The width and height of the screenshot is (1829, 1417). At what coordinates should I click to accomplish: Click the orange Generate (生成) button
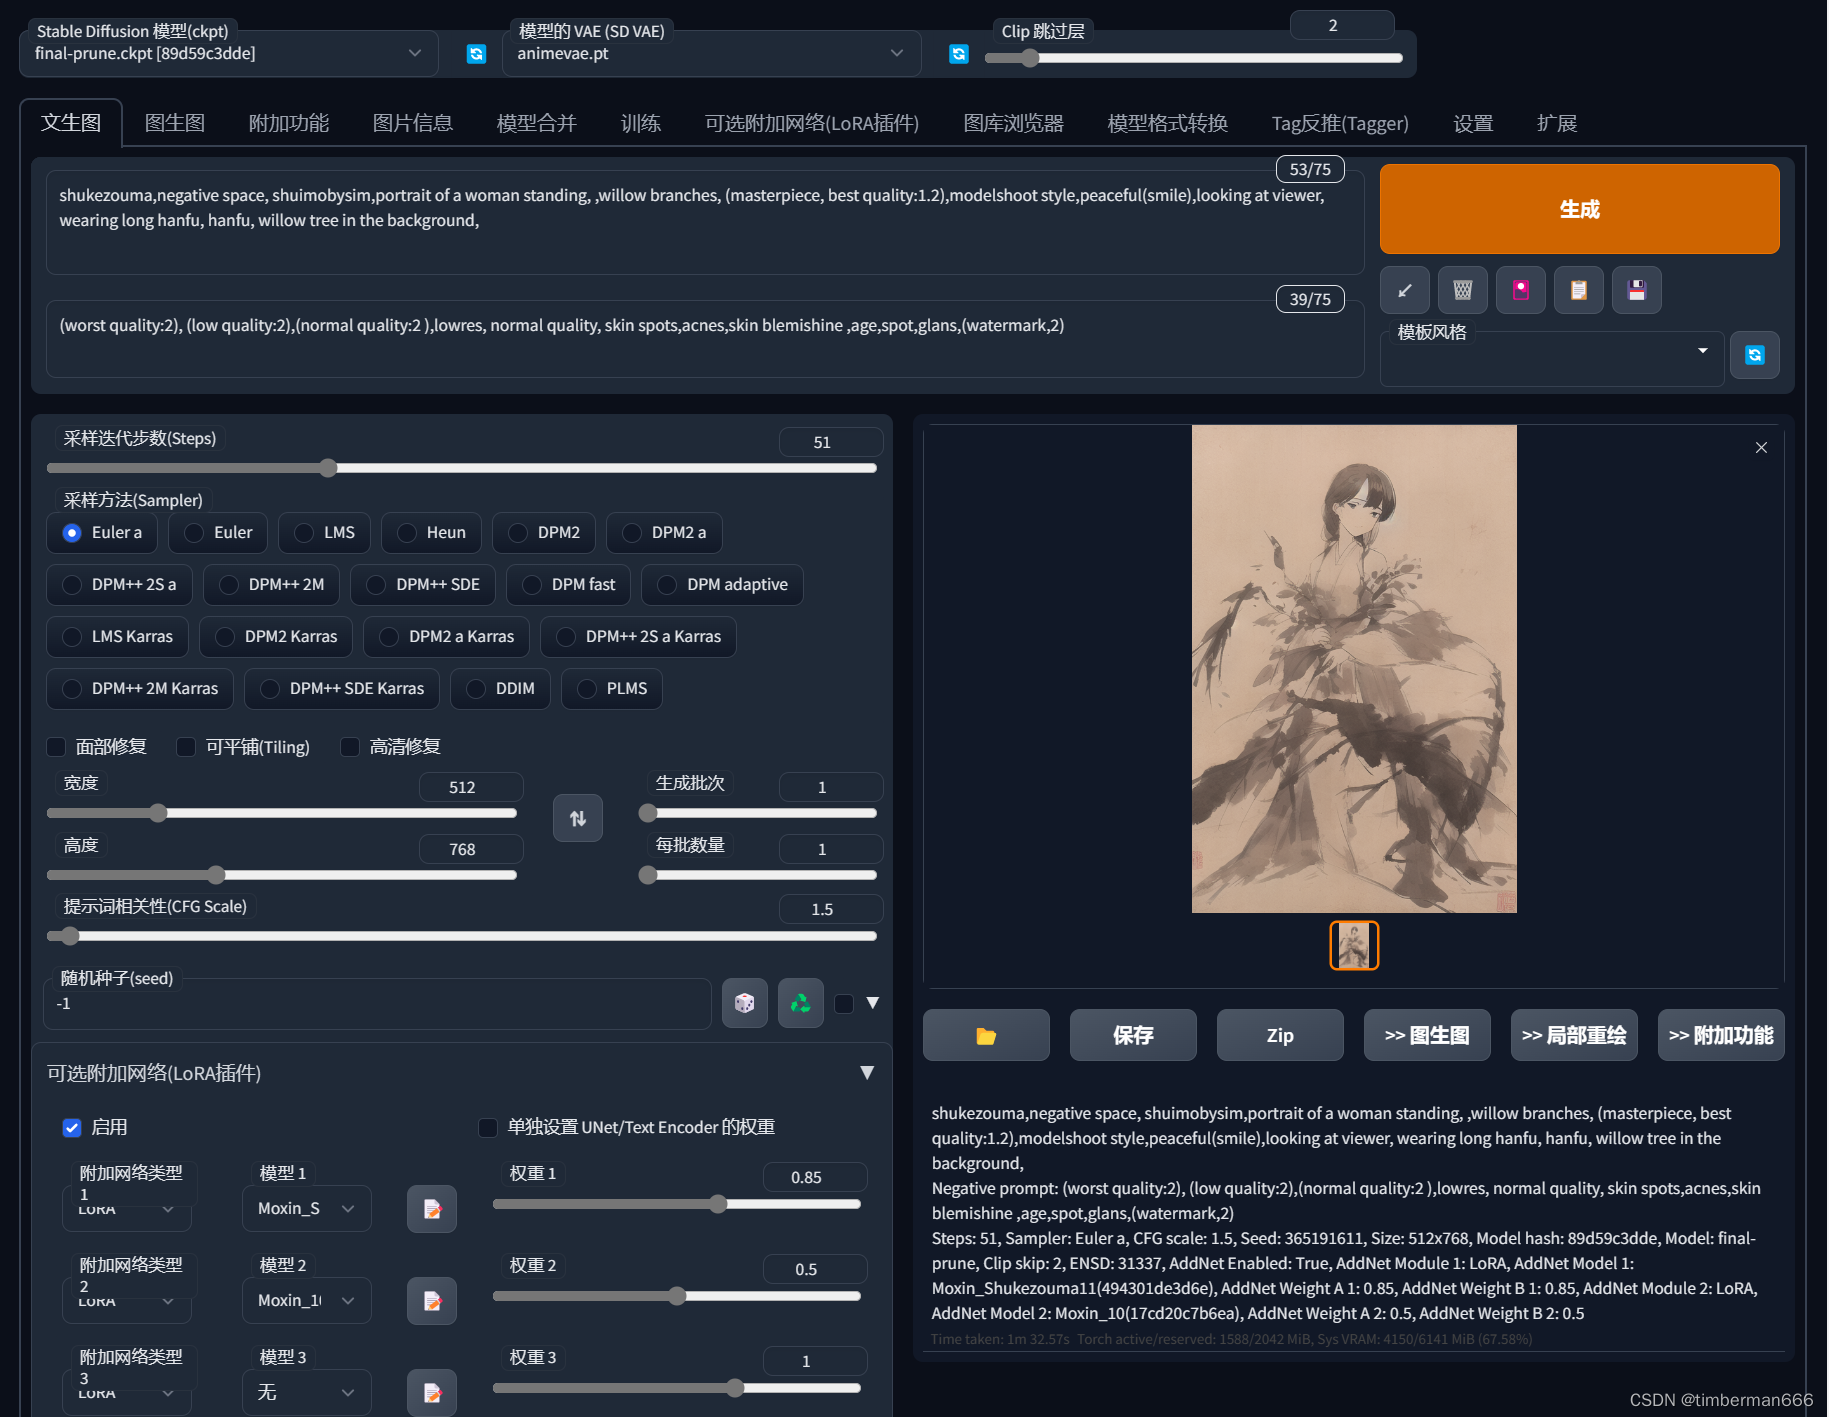(1579, 209)
